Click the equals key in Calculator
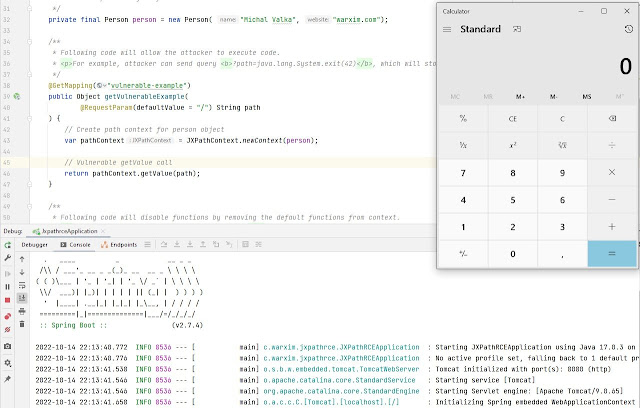The height and width of the screenshot is (408, 640). tap(612, 254)
